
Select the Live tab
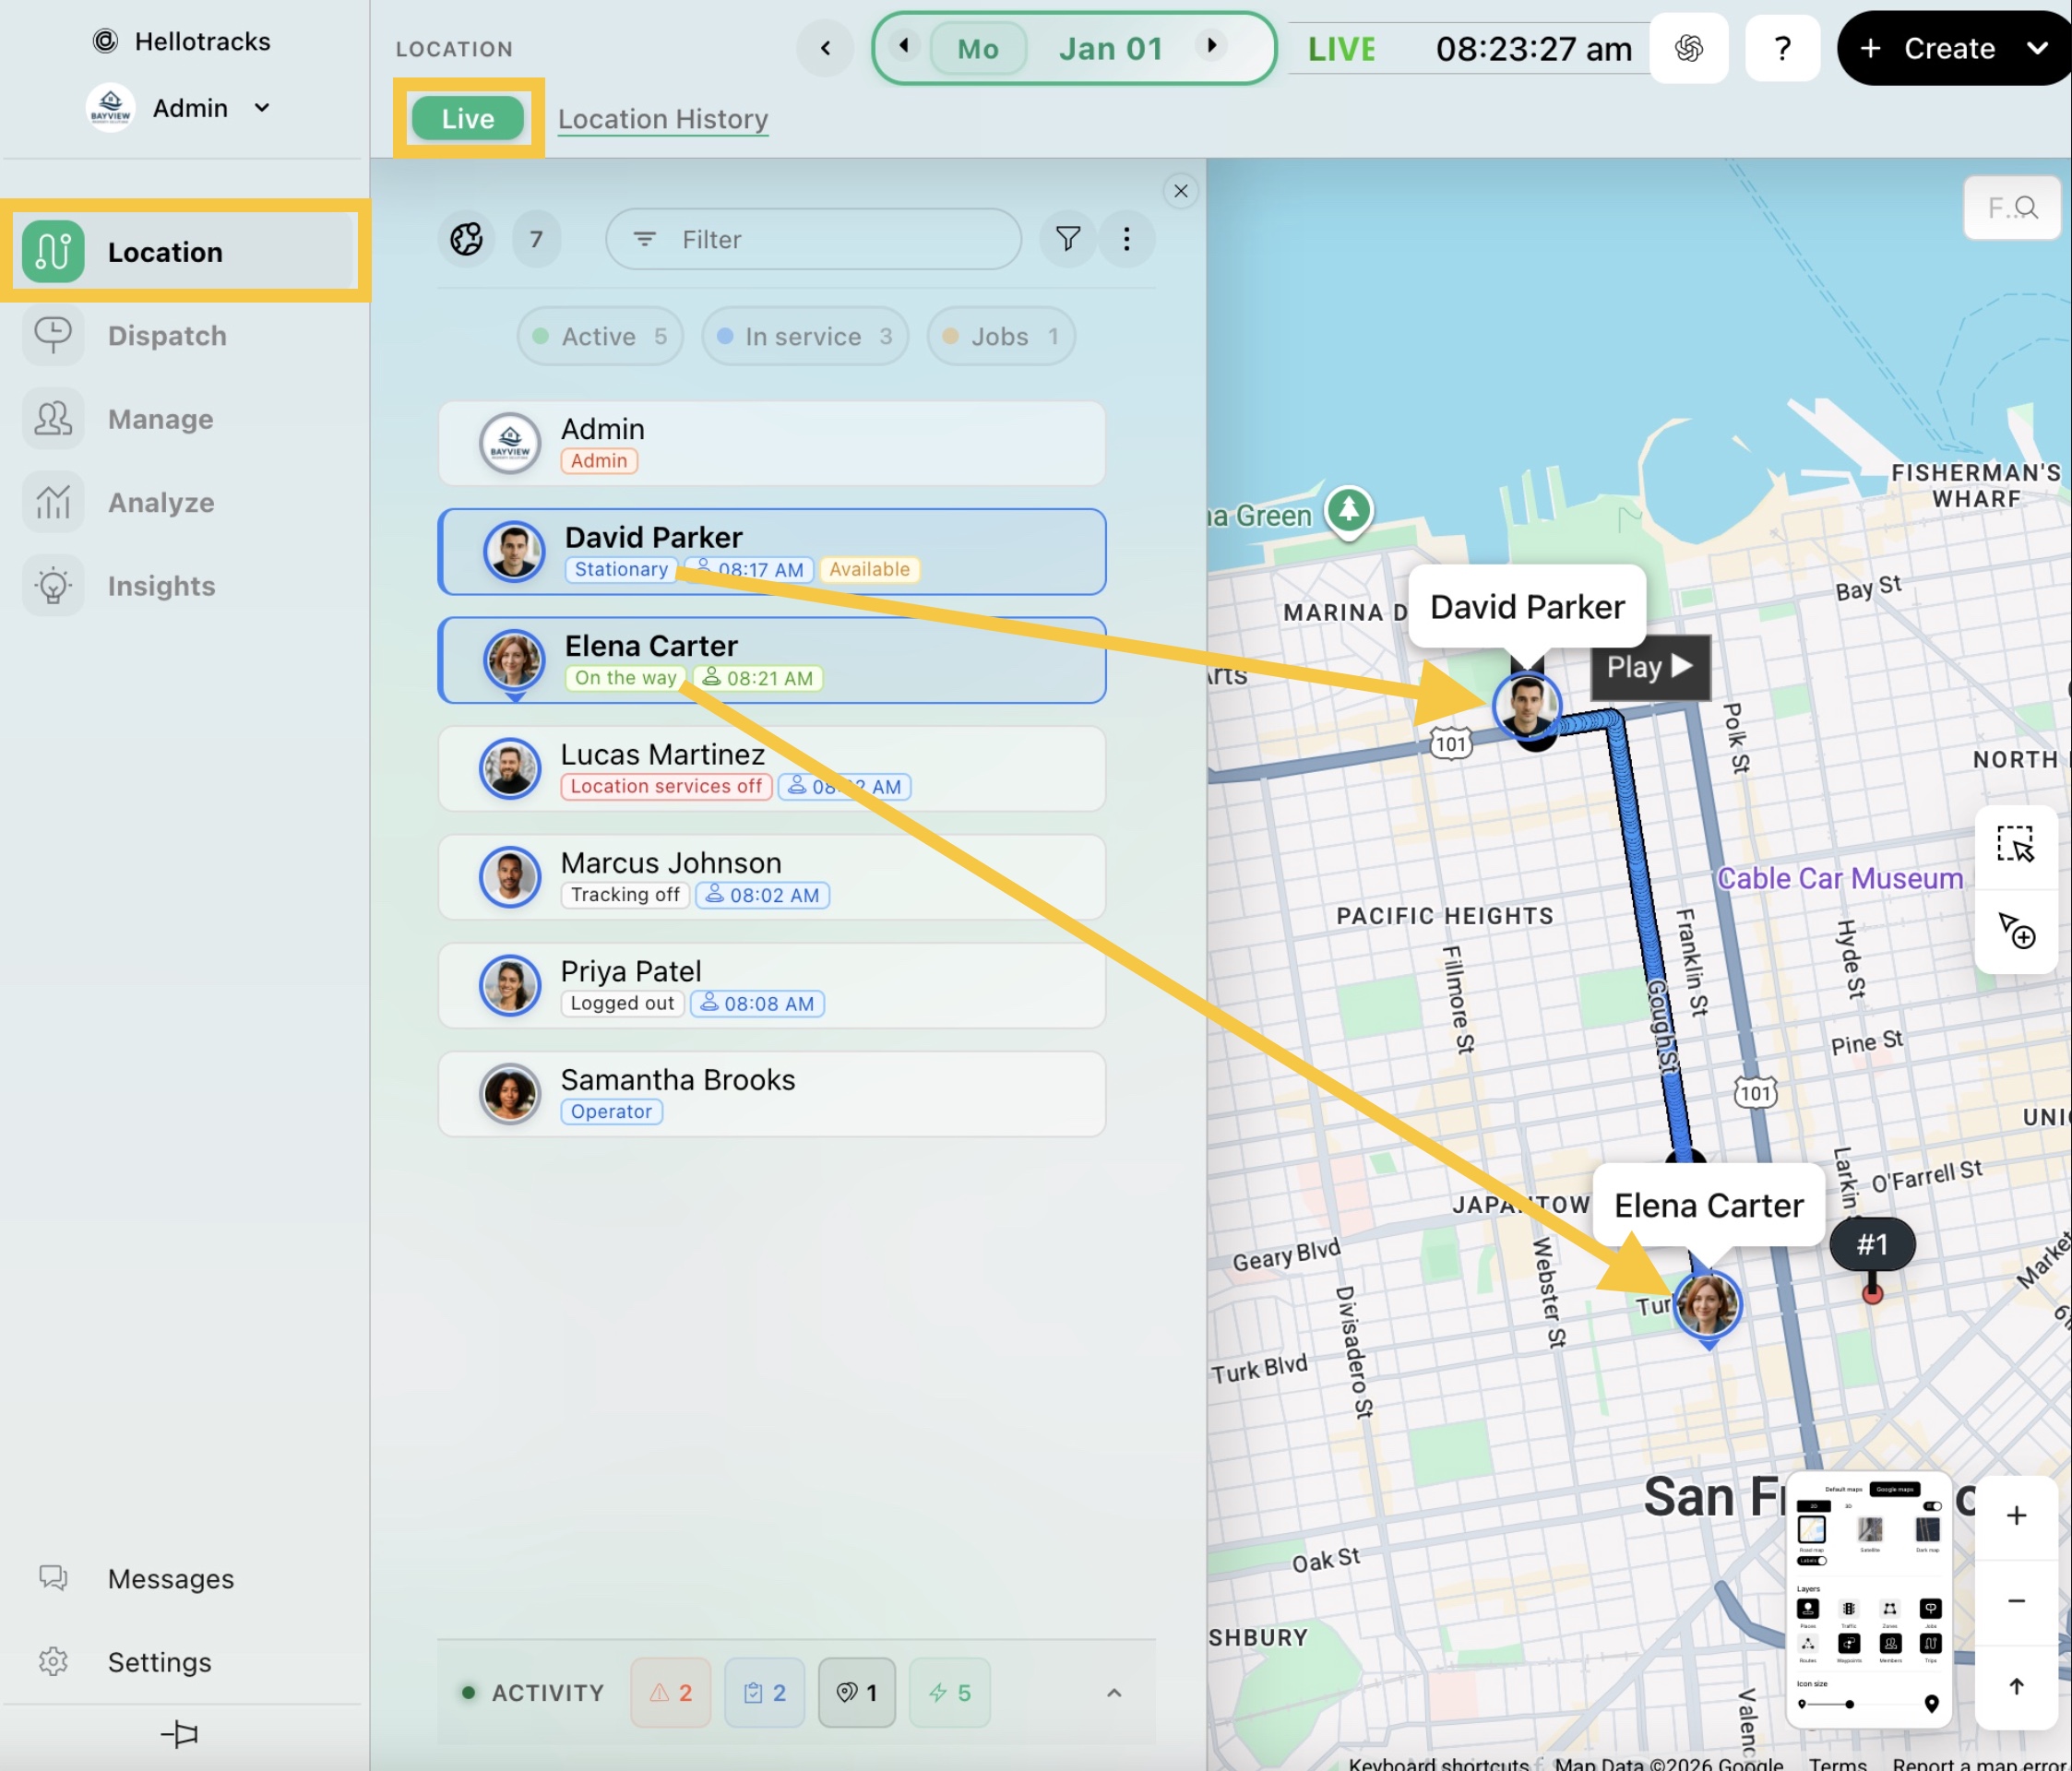click(468, 119)
